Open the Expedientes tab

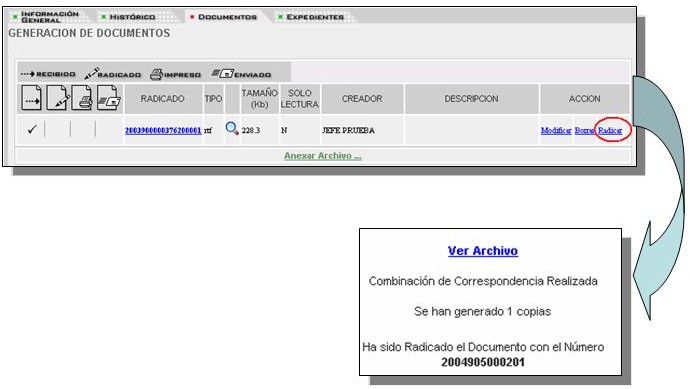[x=315, y=17]
